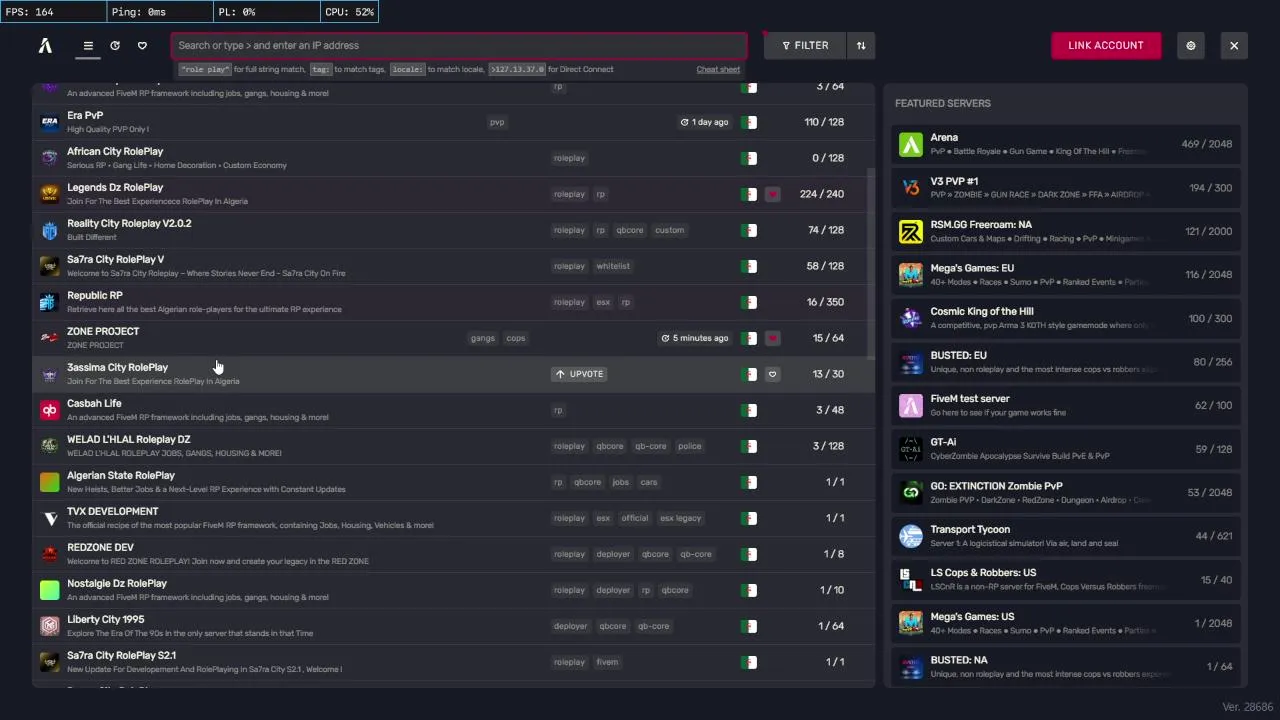Click the African City RolePlay server icon
The height and width of the screenshot is (720, 1280).
tap(49, 158)
